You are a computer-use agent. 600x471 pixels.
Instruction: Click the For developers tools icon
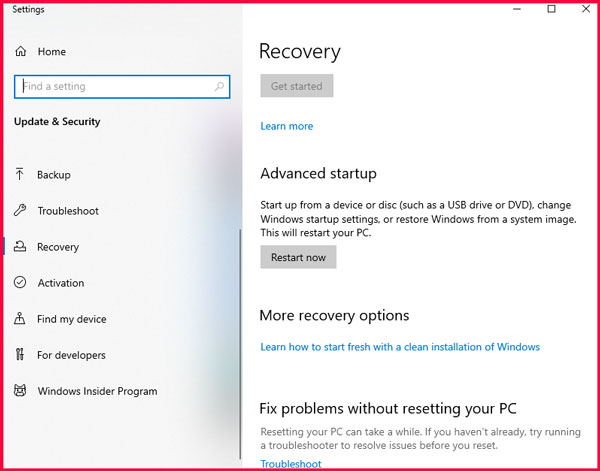pyautogui.click(x=20, y=354)
